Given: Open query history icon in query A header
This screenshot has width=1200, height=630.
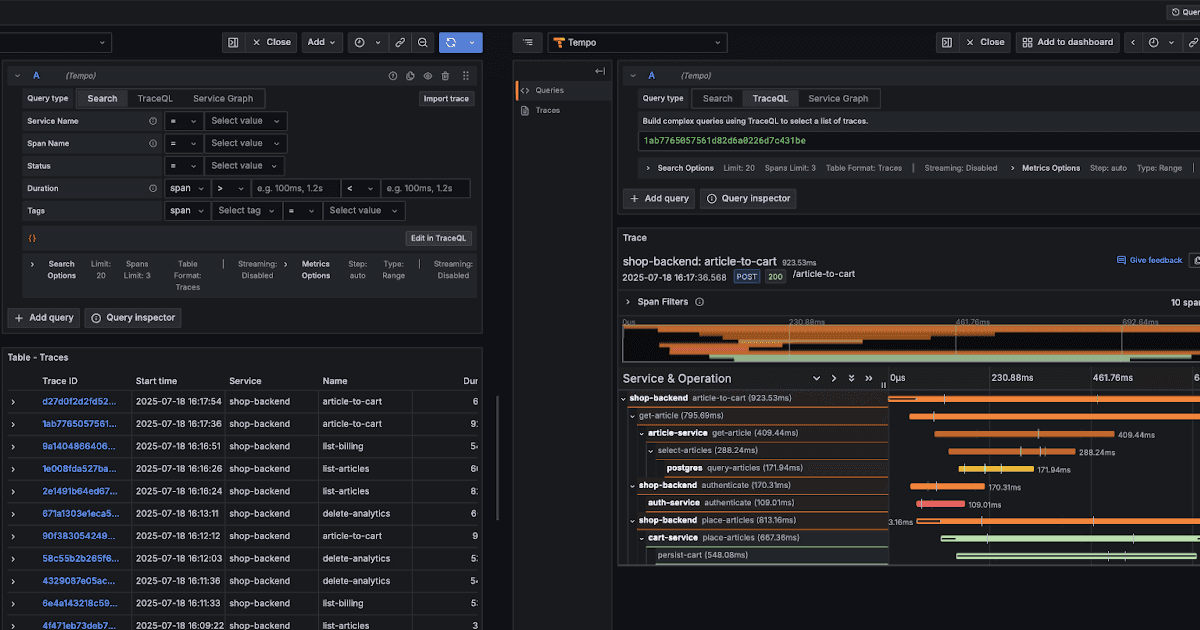Looking at the screenshot, I should [410, 75].
